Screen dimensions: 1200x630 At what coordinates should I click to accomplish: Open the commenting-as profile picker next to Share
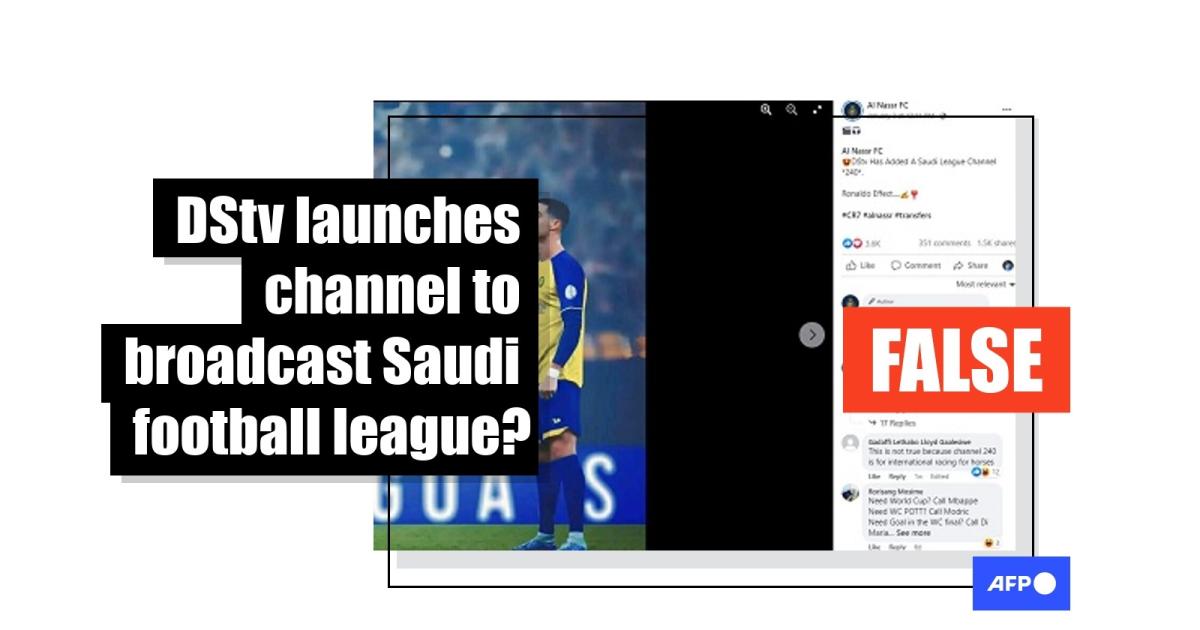(x=1007, y=266)
